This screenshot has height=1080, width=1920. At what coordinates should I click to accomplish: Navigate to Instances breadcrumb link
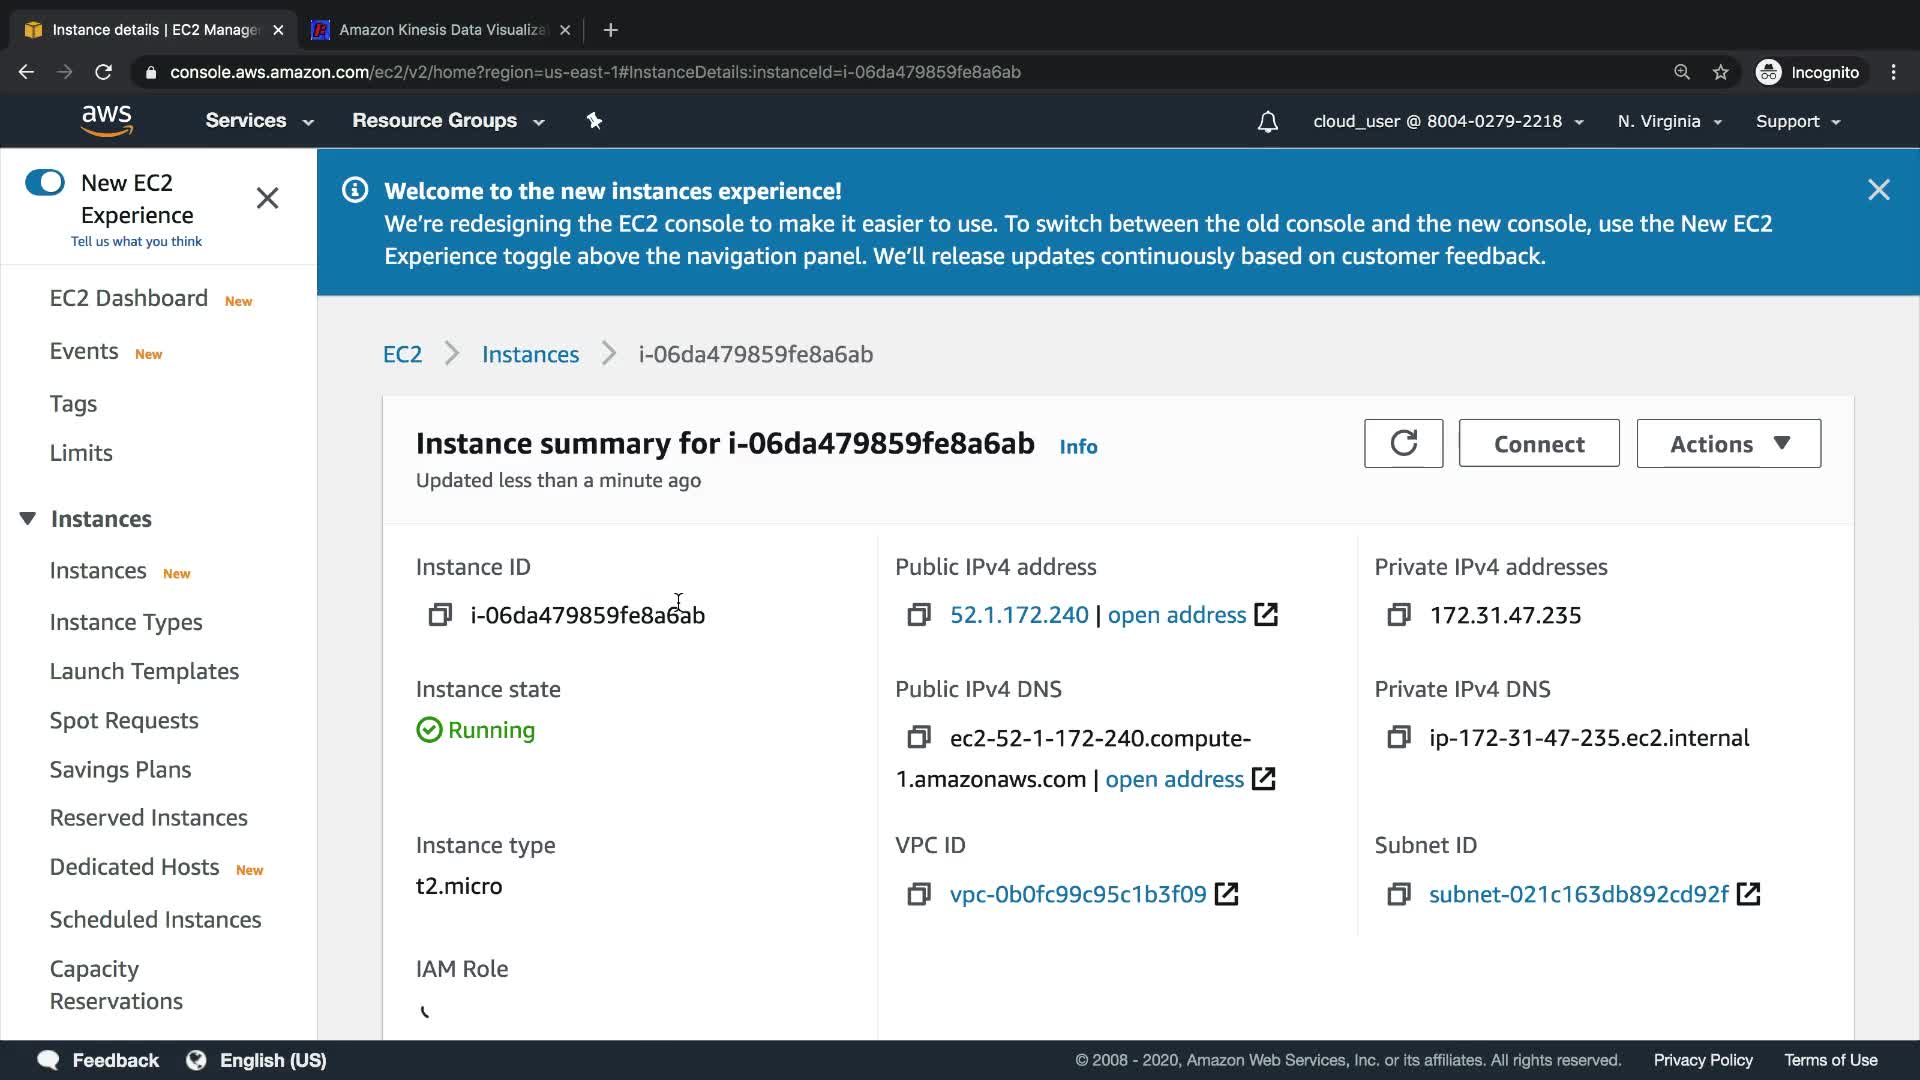click(x=530, y=354)
